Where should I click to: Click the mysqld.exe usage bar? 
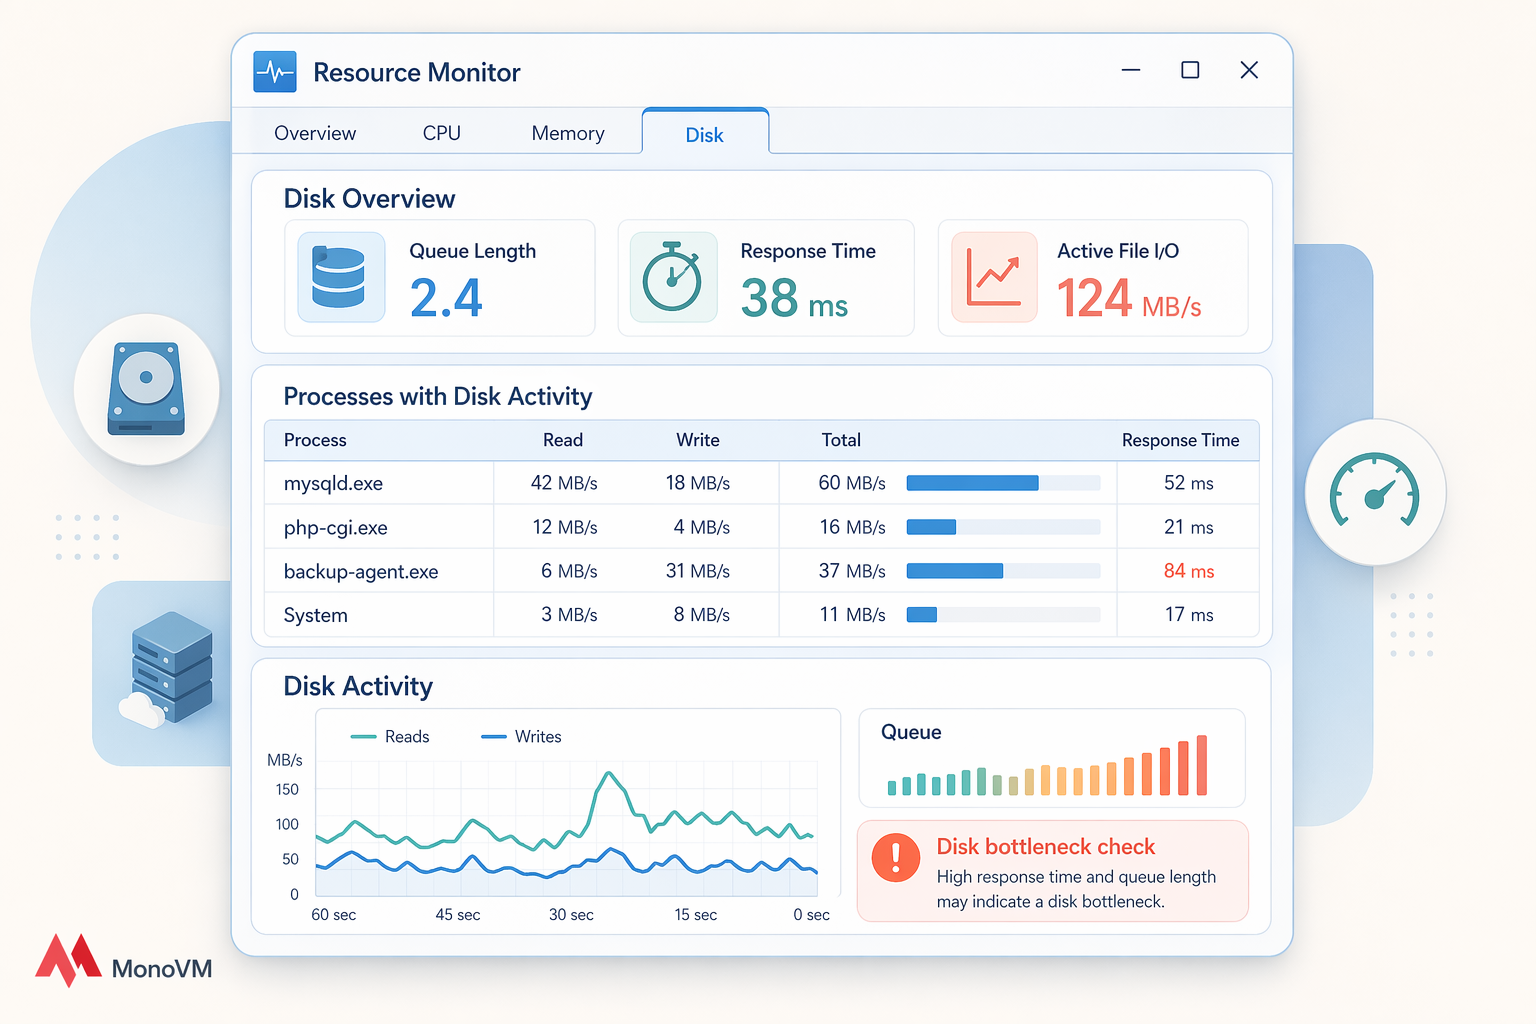972,482
